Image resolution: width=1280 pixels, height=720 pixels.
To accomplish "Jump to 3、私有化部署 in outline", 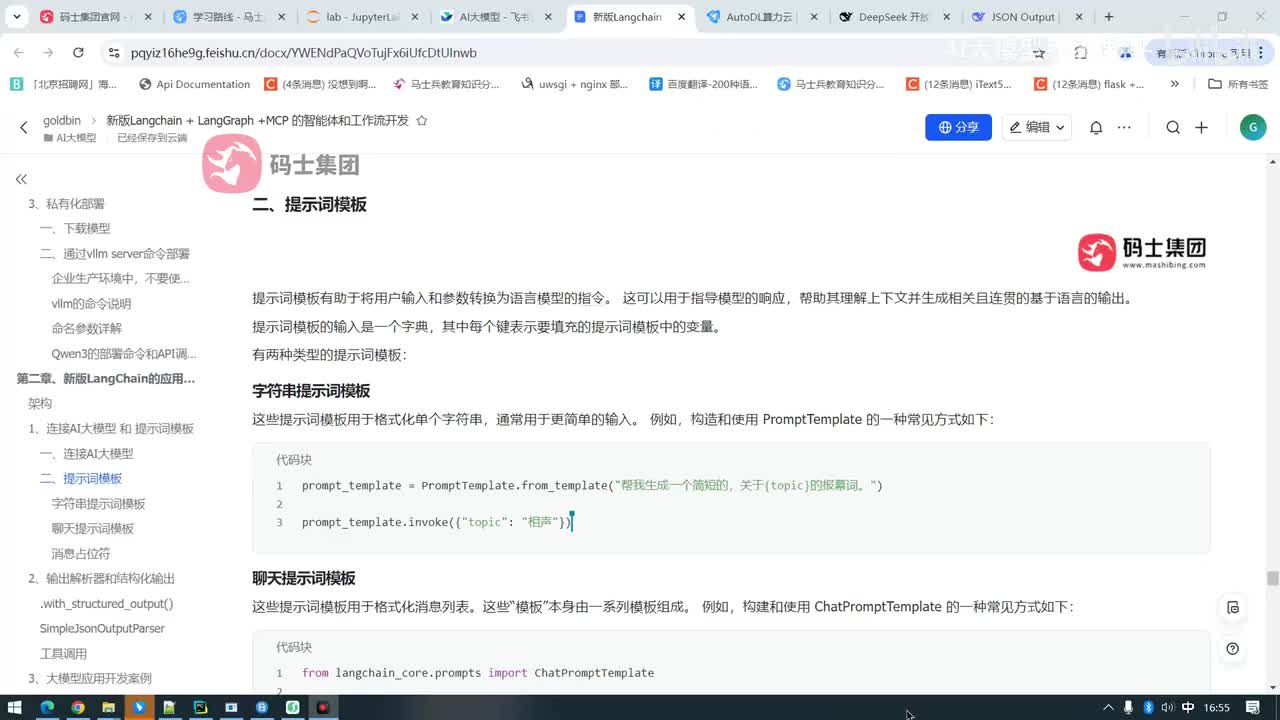I will (x=66, y=203).
